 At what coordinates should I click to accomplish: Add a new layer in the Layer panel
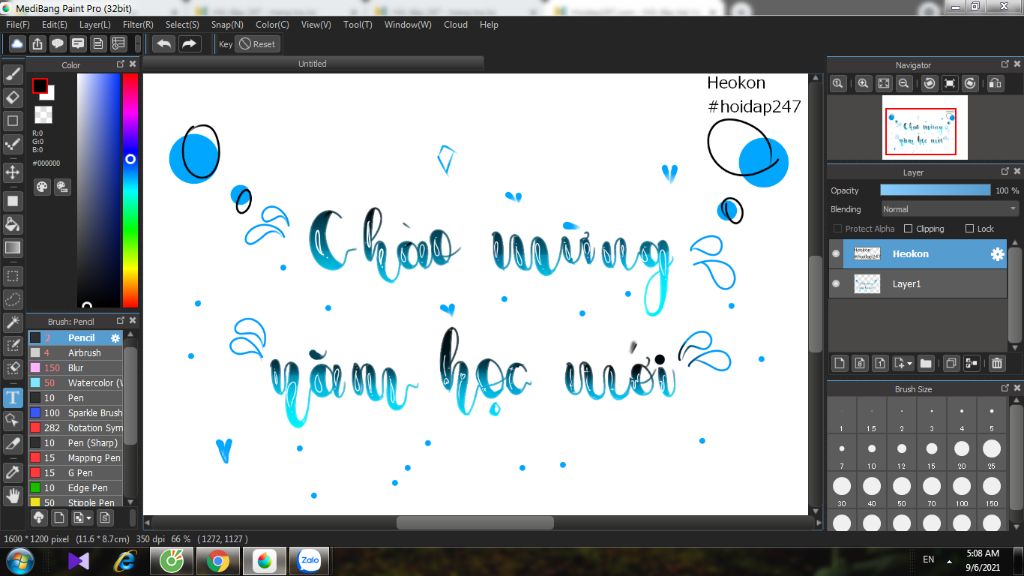[x=840, y=364]
